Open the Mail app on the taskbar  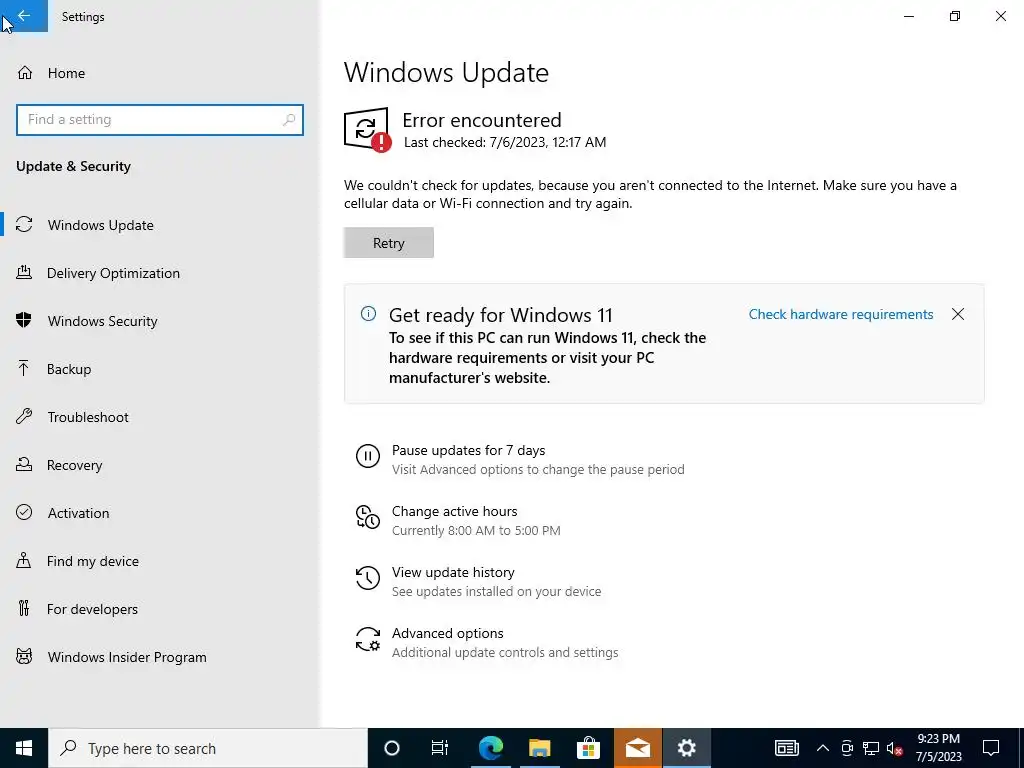tap(637, 748)
